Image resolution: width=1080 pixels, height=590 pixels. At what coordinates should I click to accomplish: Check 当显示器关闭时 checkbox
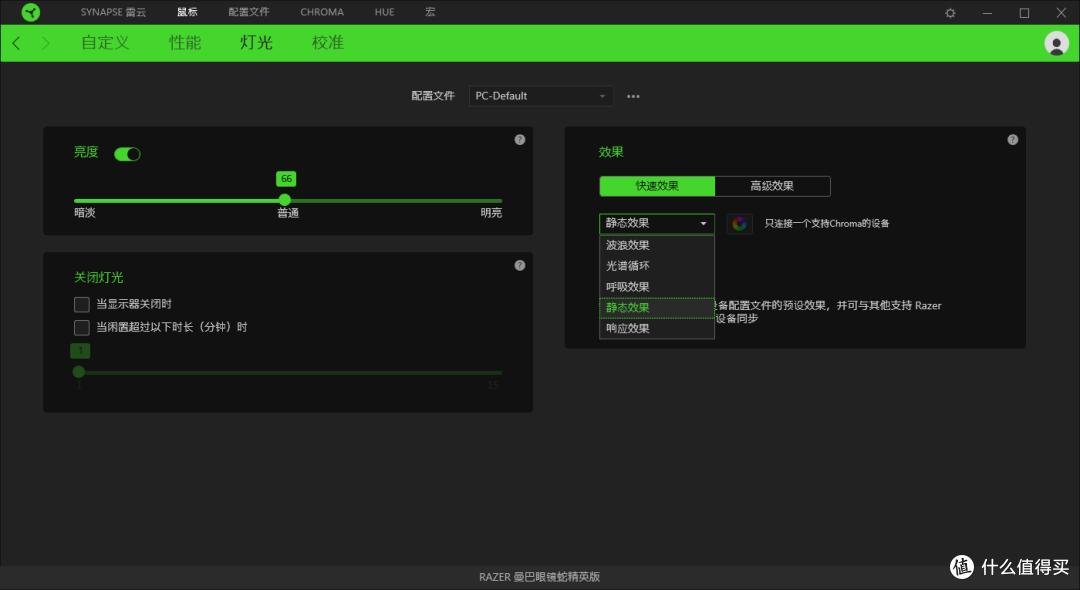[x=82, y=304]
